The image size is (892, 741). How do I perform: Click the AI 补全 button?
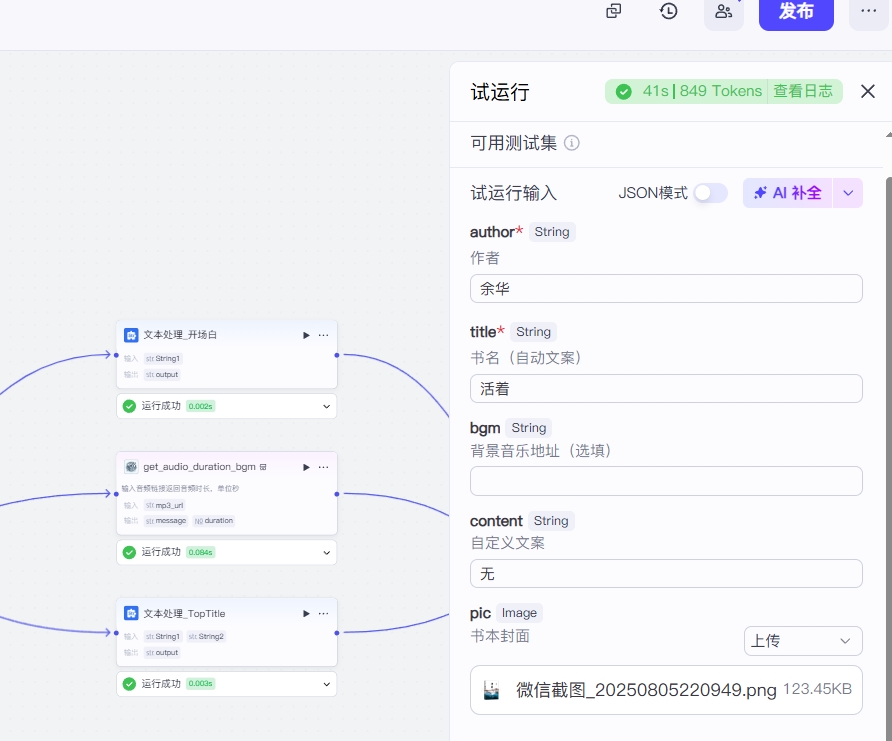[x=787, y=193]
